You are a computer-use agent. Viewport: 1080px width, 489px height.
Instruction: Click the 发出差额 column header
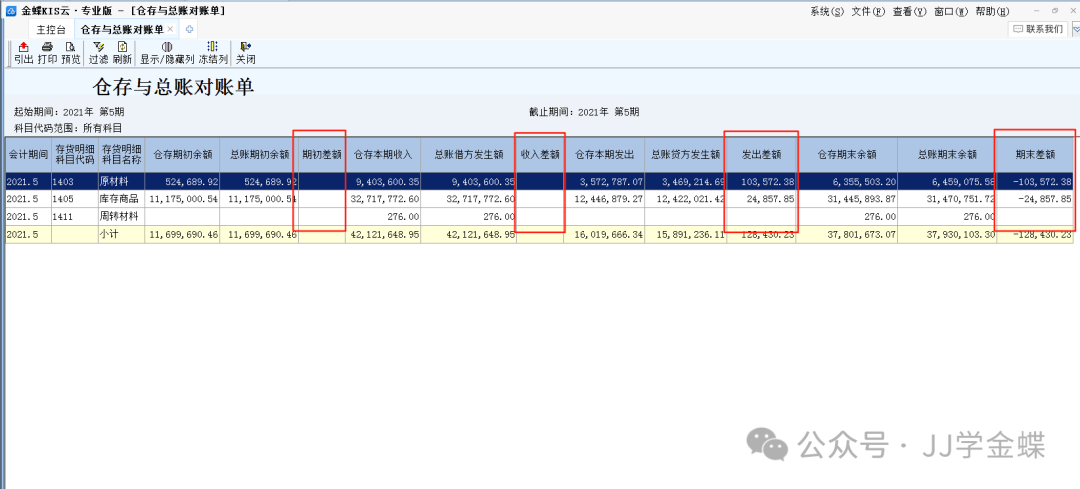pos(760,155)
